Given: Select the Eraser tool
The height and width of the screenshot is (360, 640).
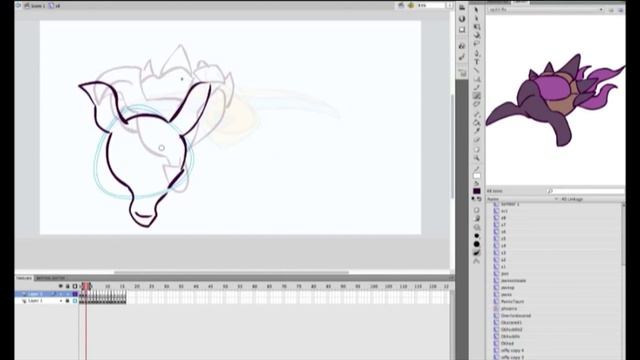Looking at the screenshot, I should point(477,140).
